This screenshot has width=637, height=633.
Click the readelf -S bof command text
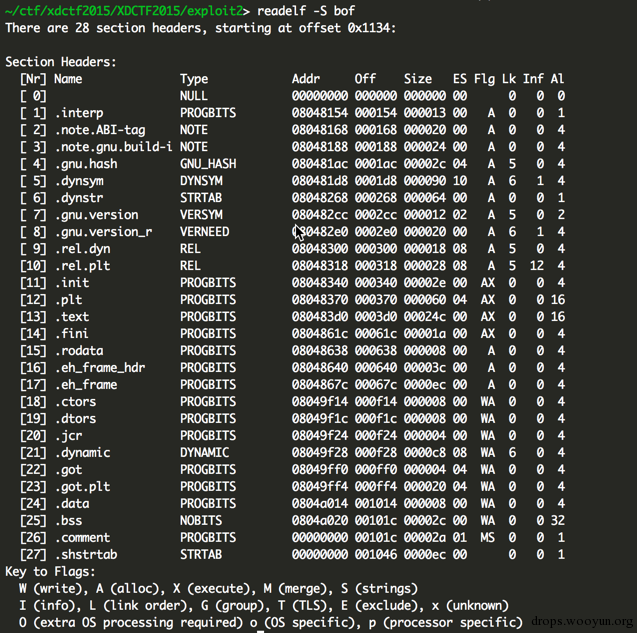point(306,11)
